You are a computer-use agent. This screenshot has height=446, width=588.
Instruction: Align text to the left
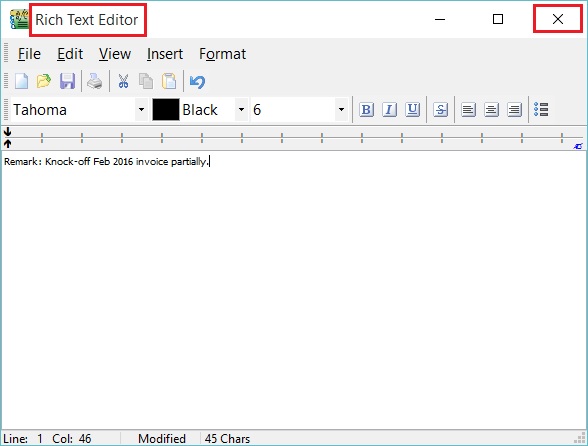pyautogui.click(x=468, y=110)
